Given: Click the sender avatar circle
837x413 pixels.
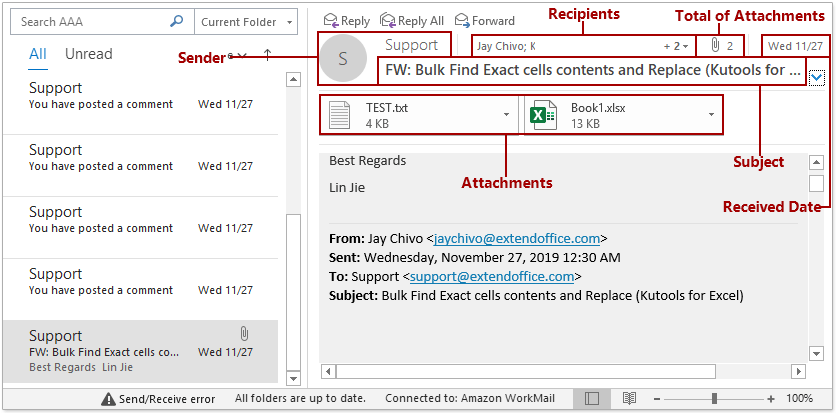Looking at the screenshot, I should pyautogui.click(x=343, y=59).
